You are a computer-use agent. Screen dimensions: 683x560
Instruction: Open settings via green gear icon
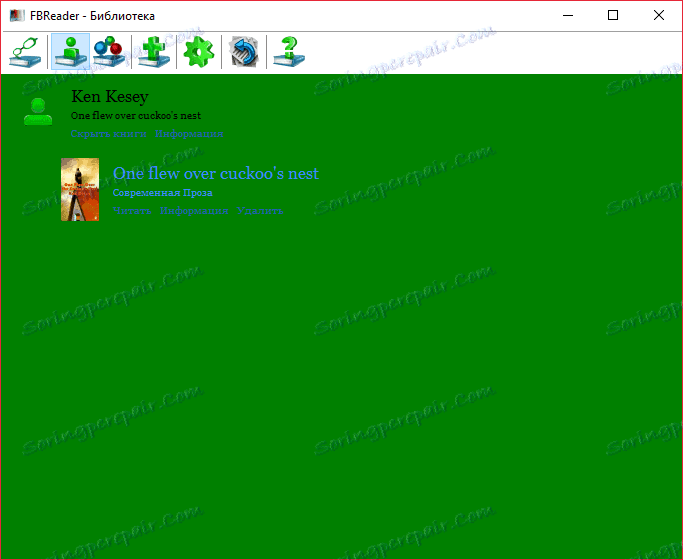pos(199,52)
